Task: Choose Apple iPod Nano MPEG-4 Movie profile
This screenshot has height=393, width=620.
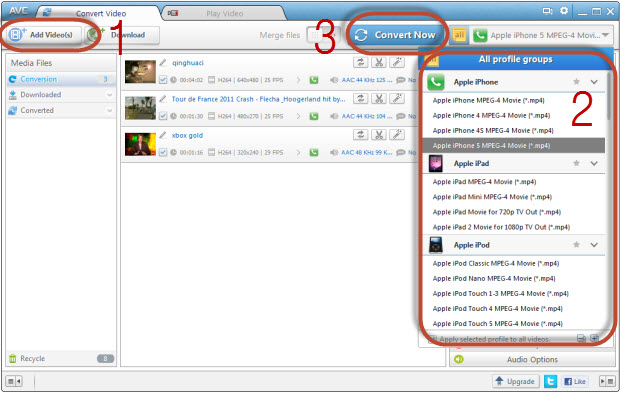Action: pos(514,278)
